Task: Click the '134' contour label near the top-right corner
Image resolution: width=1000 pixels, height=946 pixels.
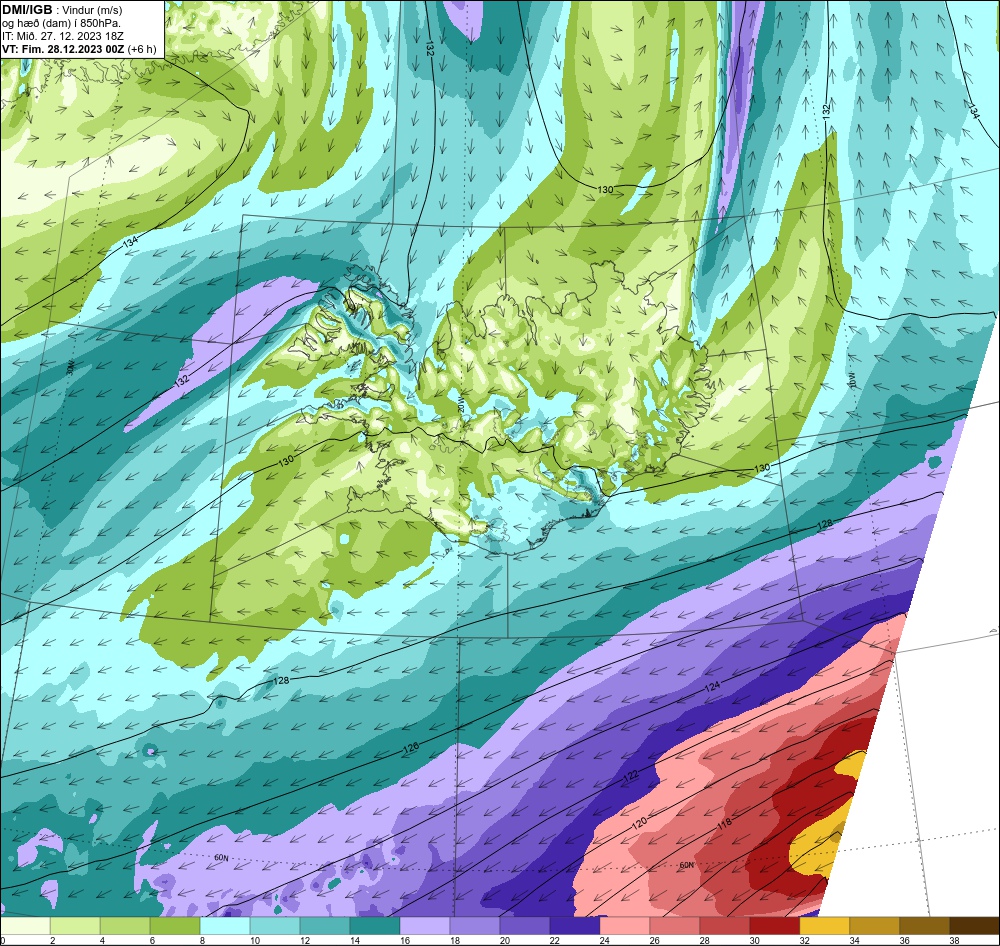Action: click(x=973, y=110)
